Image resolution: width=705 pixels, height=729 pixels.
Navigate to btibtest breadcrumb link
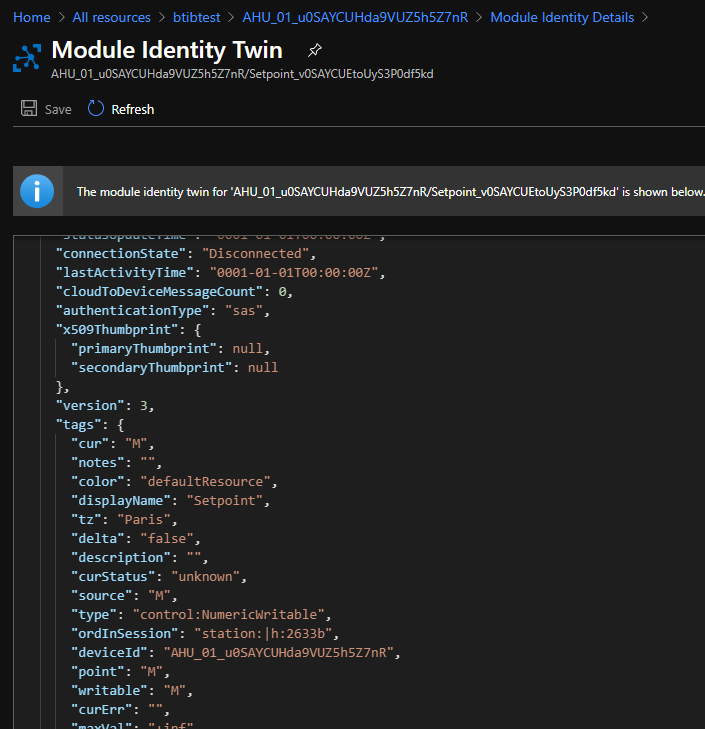[196, 17]
